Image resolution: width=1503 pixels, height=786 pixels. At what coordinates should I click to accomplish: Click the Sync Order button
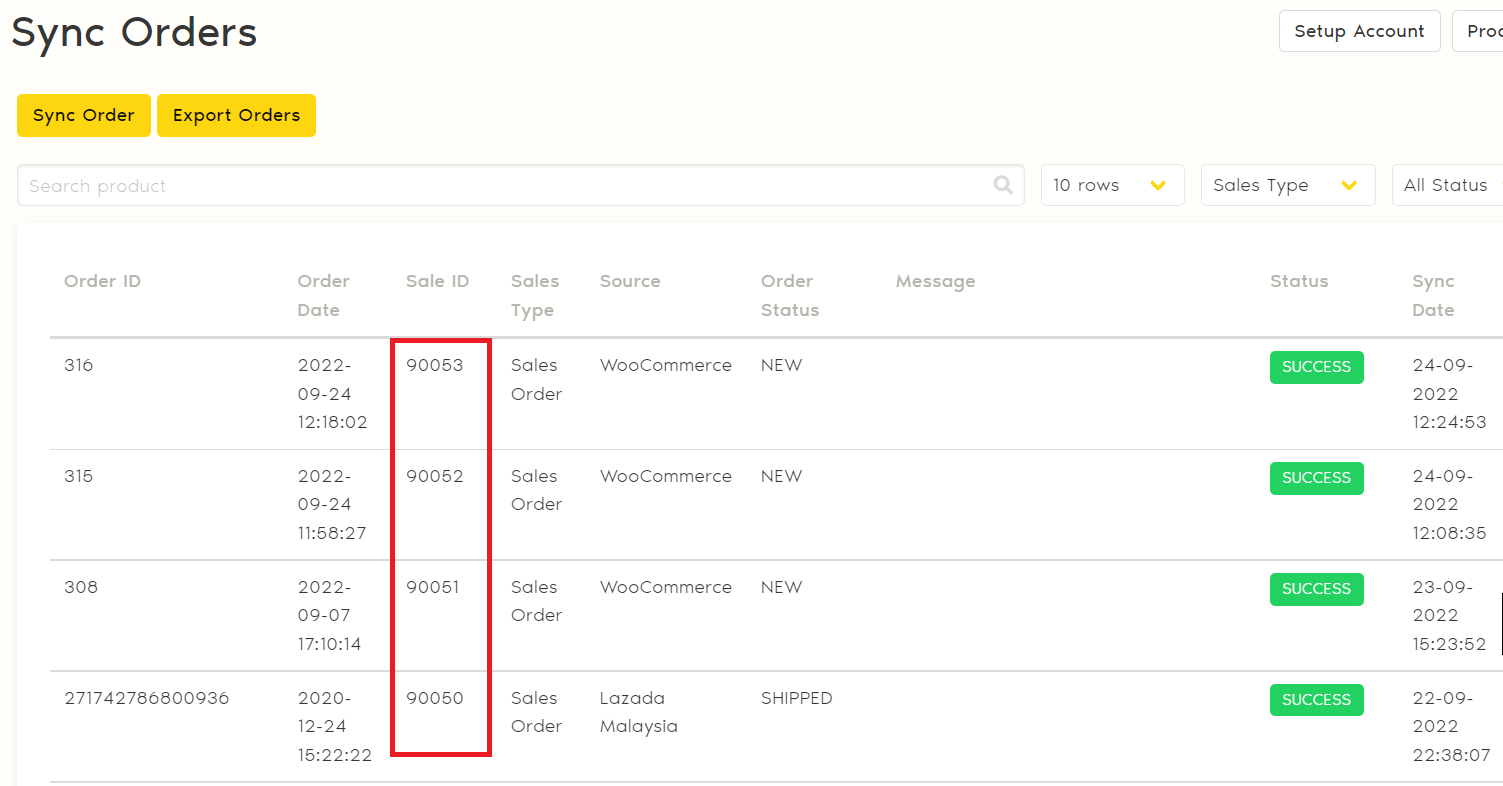click(x=84, y=115)
